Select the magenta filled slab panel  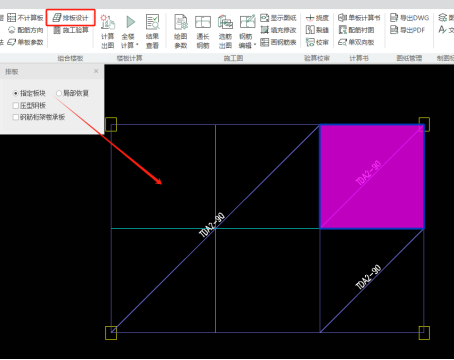click(x=372, y=177)
